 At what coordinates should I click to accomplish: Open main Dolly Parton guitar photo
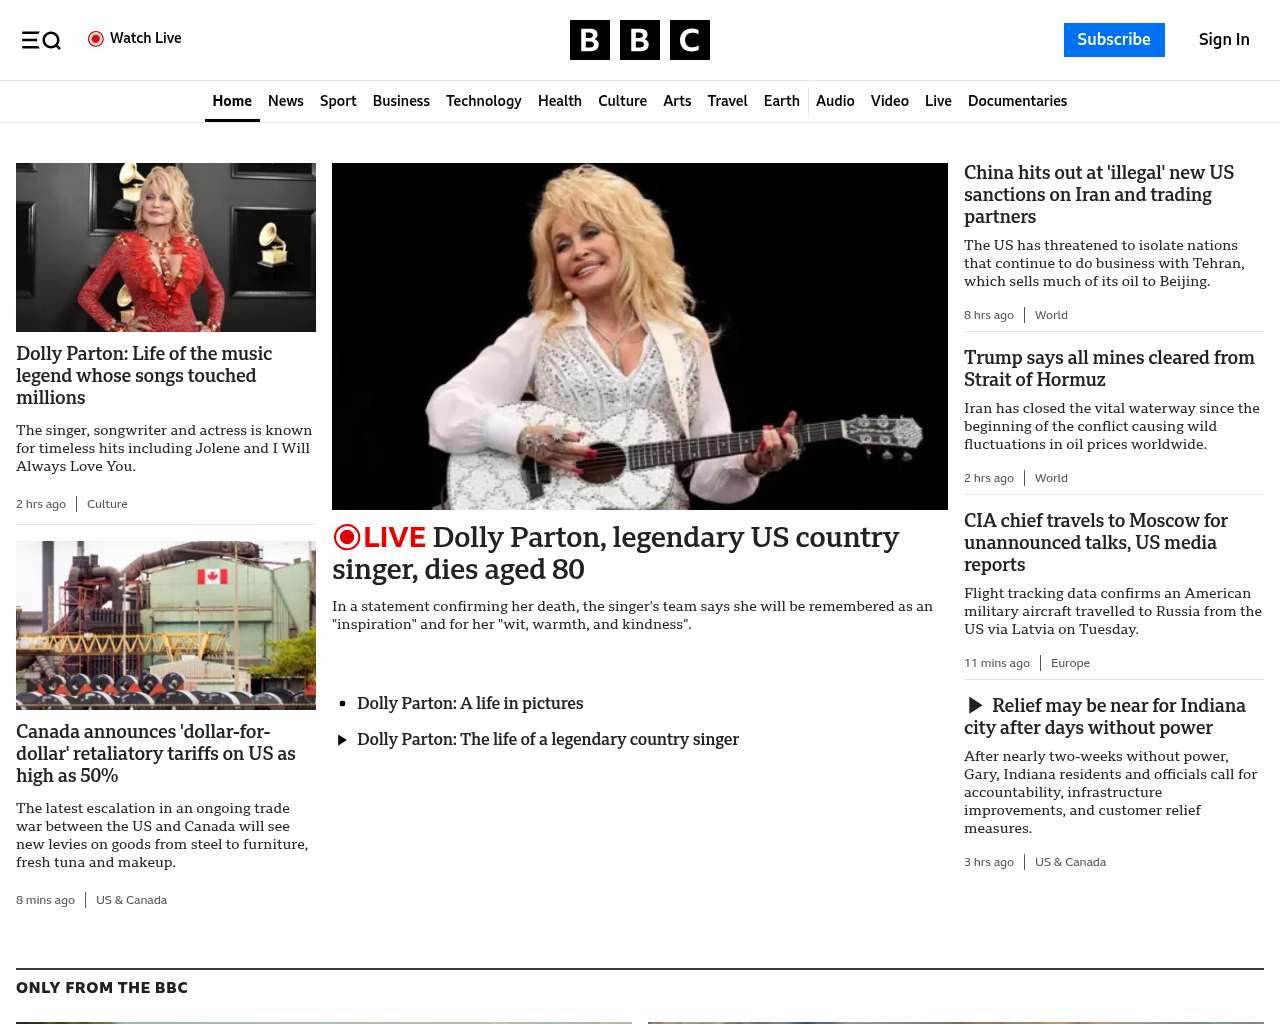(x=640, y=336)
